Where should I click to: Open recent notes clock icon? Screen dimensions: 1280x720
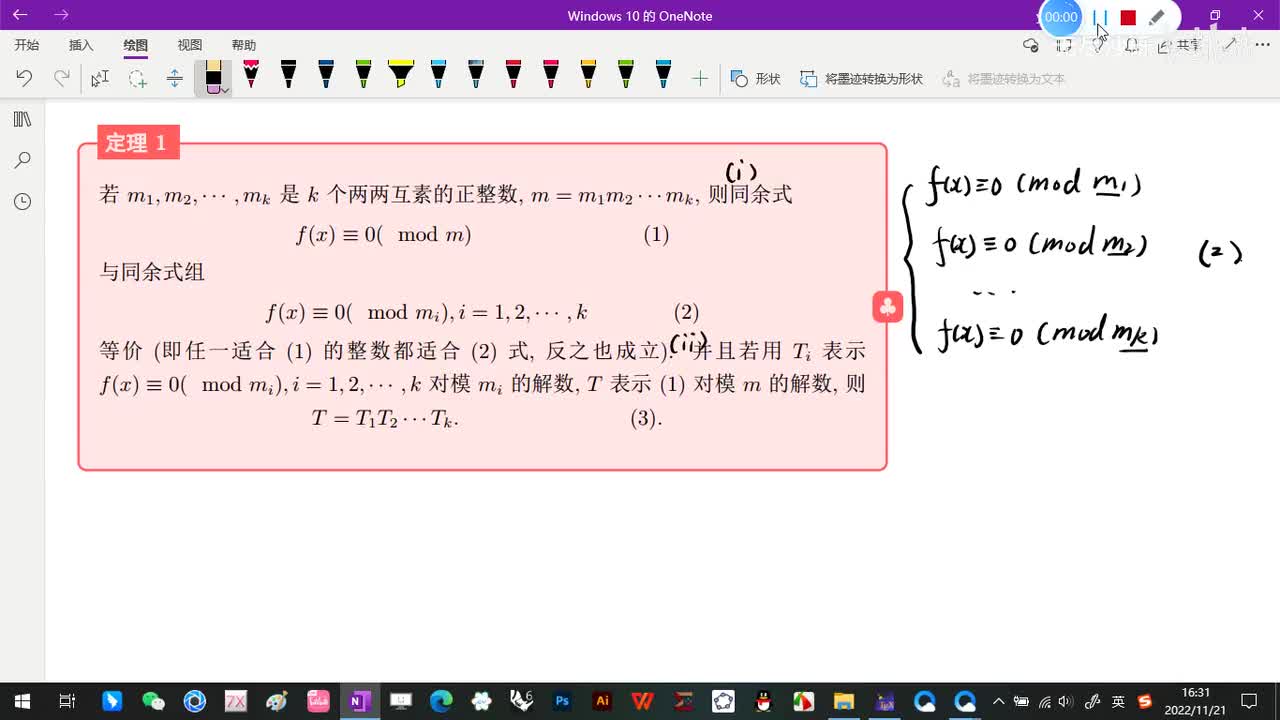pos(23,201)
